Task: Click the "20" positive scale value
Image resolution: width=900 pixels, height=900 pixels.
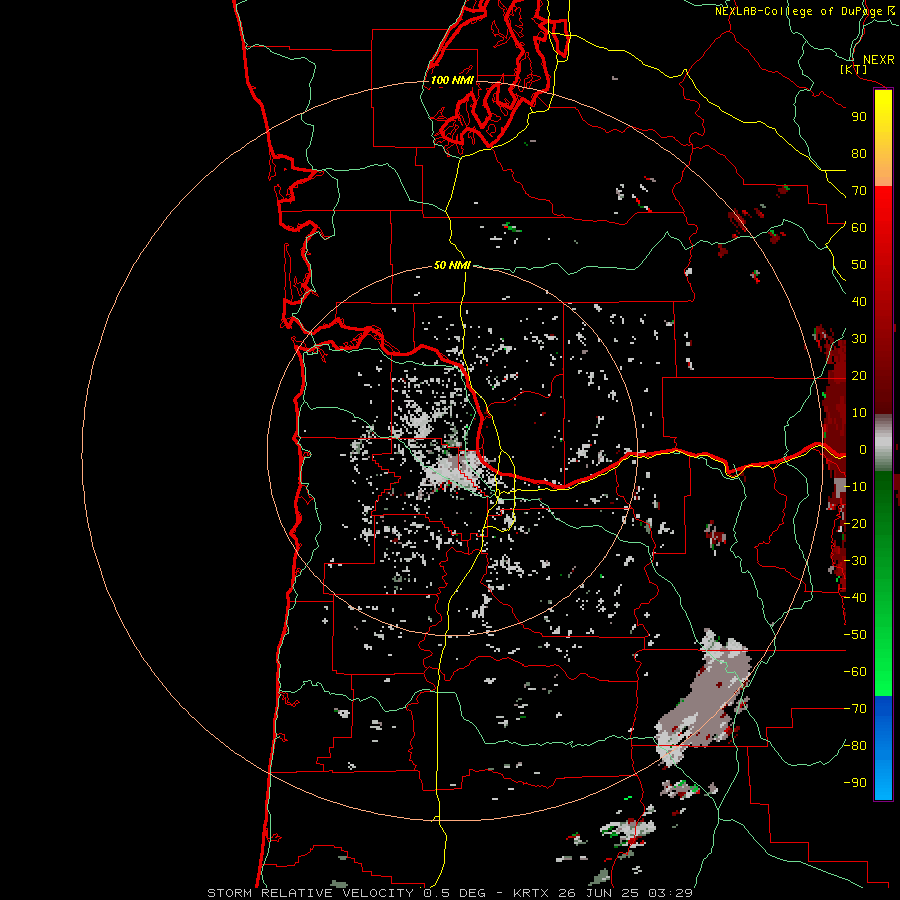Action: [859, 376]
